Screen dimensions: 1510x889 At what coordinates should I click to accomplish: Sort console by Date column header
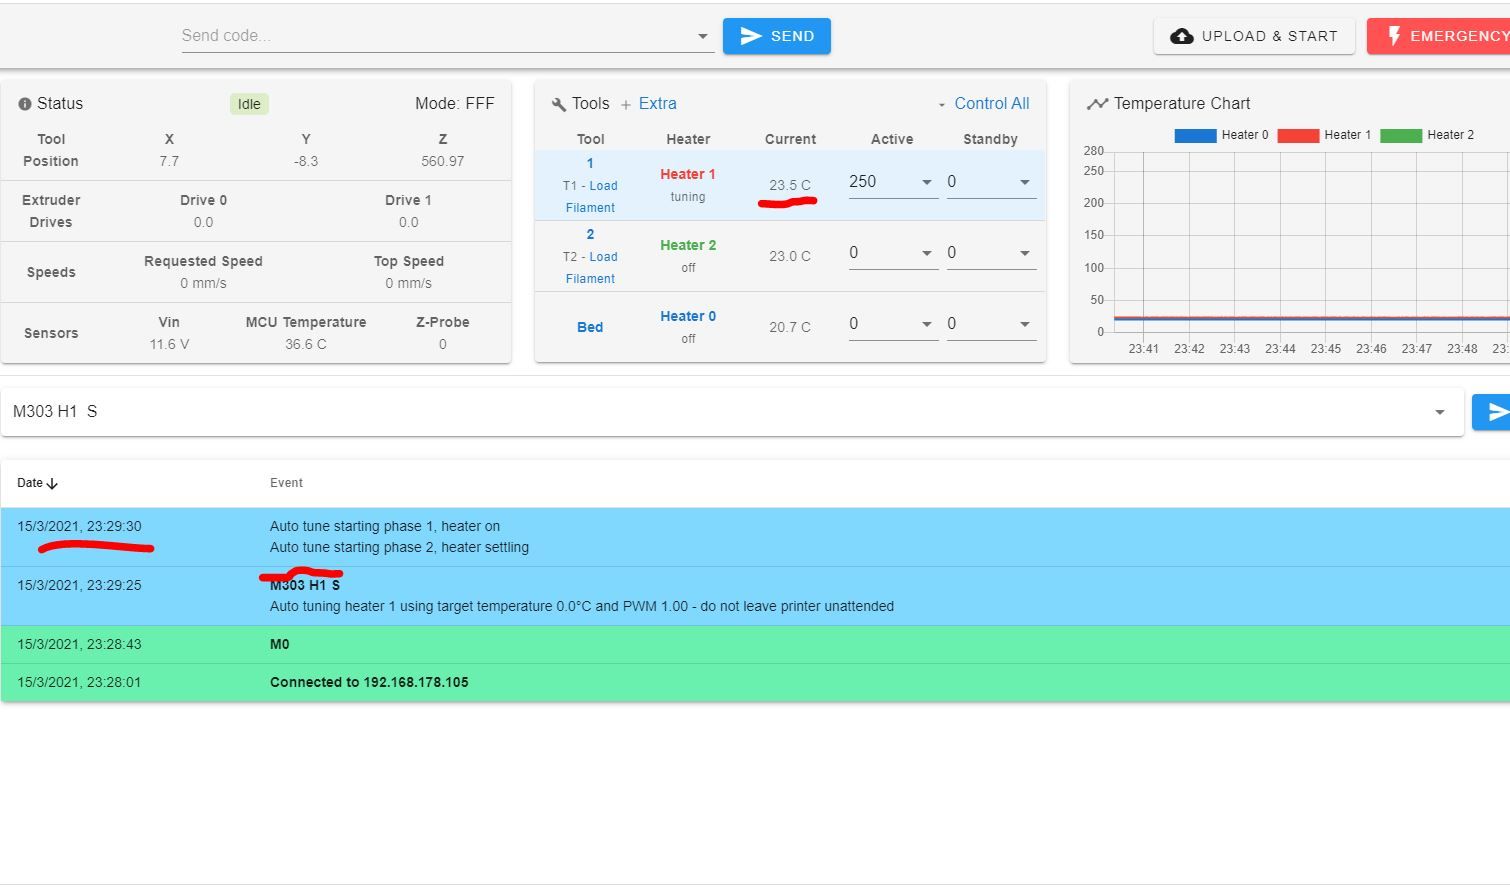[x=37, y=483]
